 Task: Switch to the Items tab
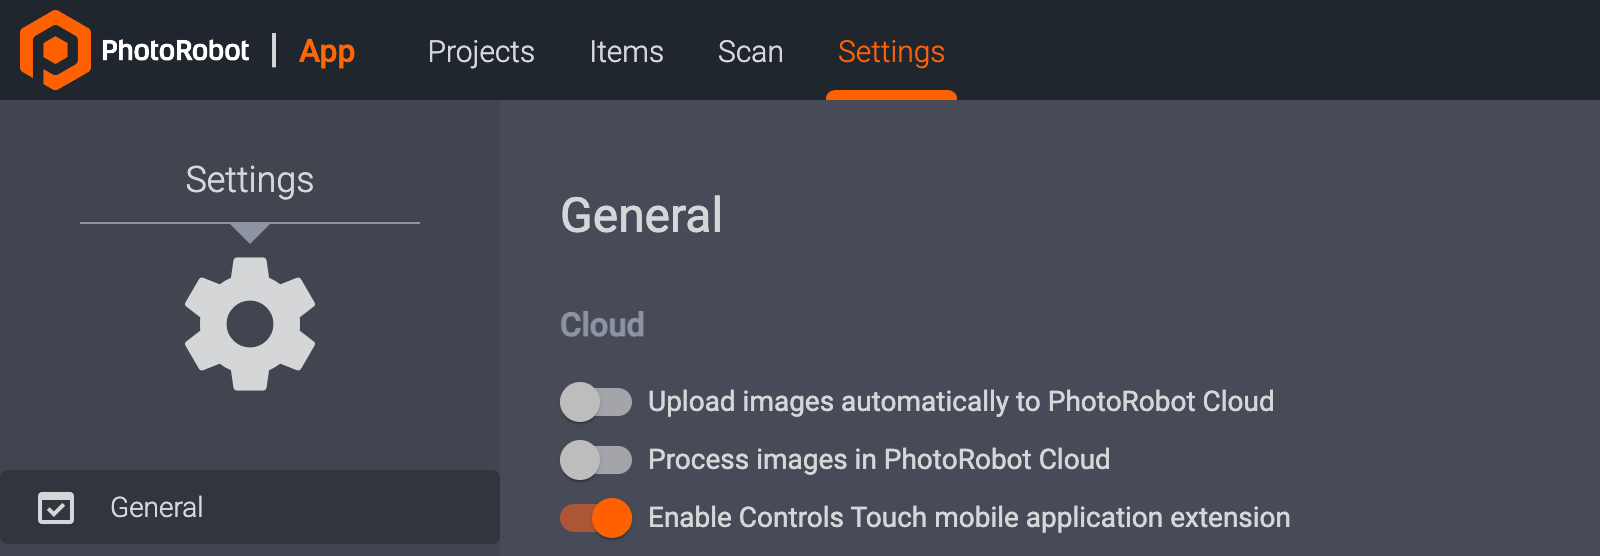(x=626, y=52)
